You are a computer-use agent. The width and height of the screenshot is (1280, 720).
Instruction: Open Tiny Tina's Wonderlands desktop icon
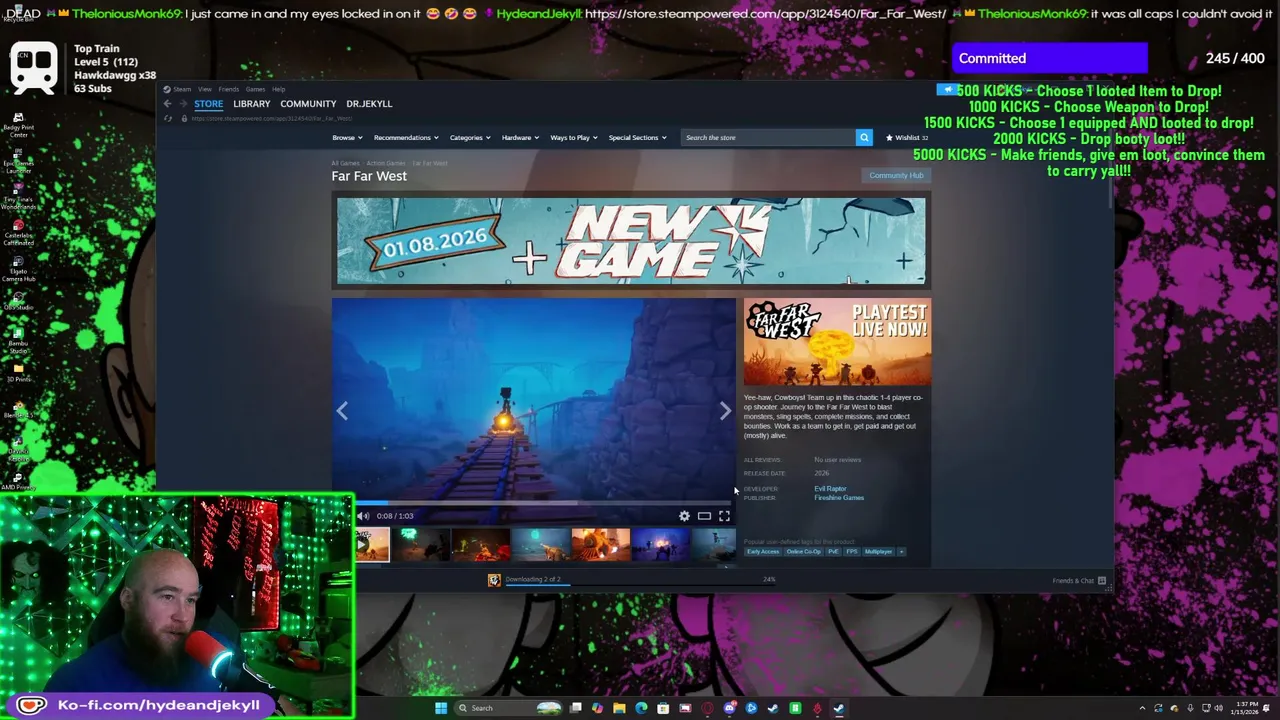coord(18,196)
